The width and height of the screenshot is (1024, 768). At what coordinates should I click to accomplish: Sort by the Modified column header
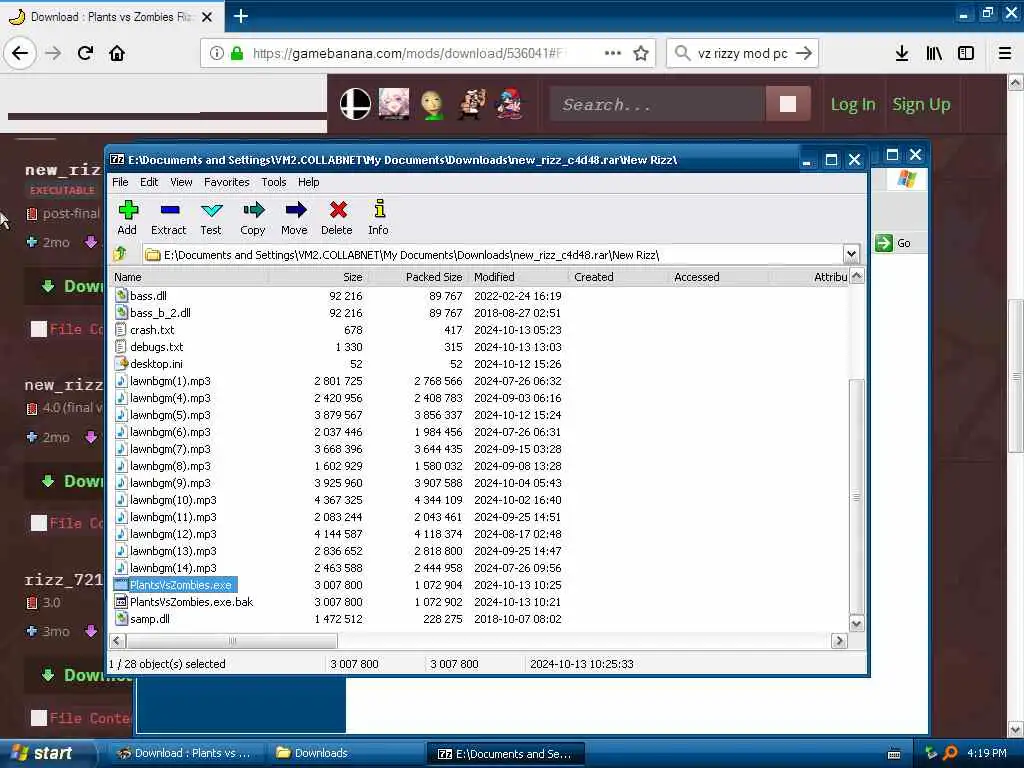click(519, 277)
